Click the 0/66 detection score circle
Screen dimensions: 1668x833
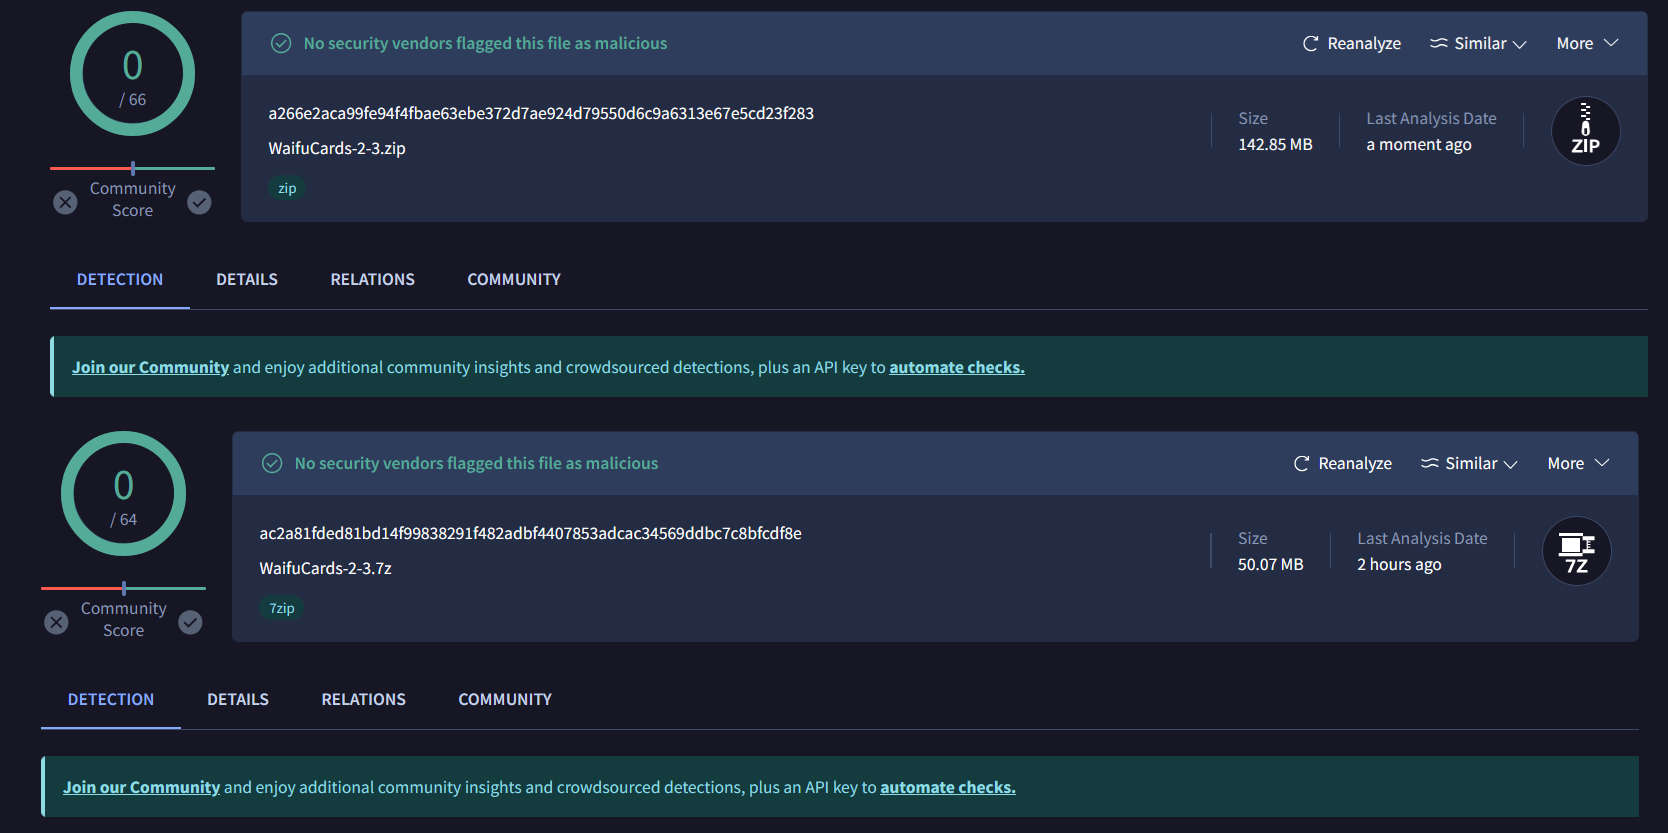132,74
